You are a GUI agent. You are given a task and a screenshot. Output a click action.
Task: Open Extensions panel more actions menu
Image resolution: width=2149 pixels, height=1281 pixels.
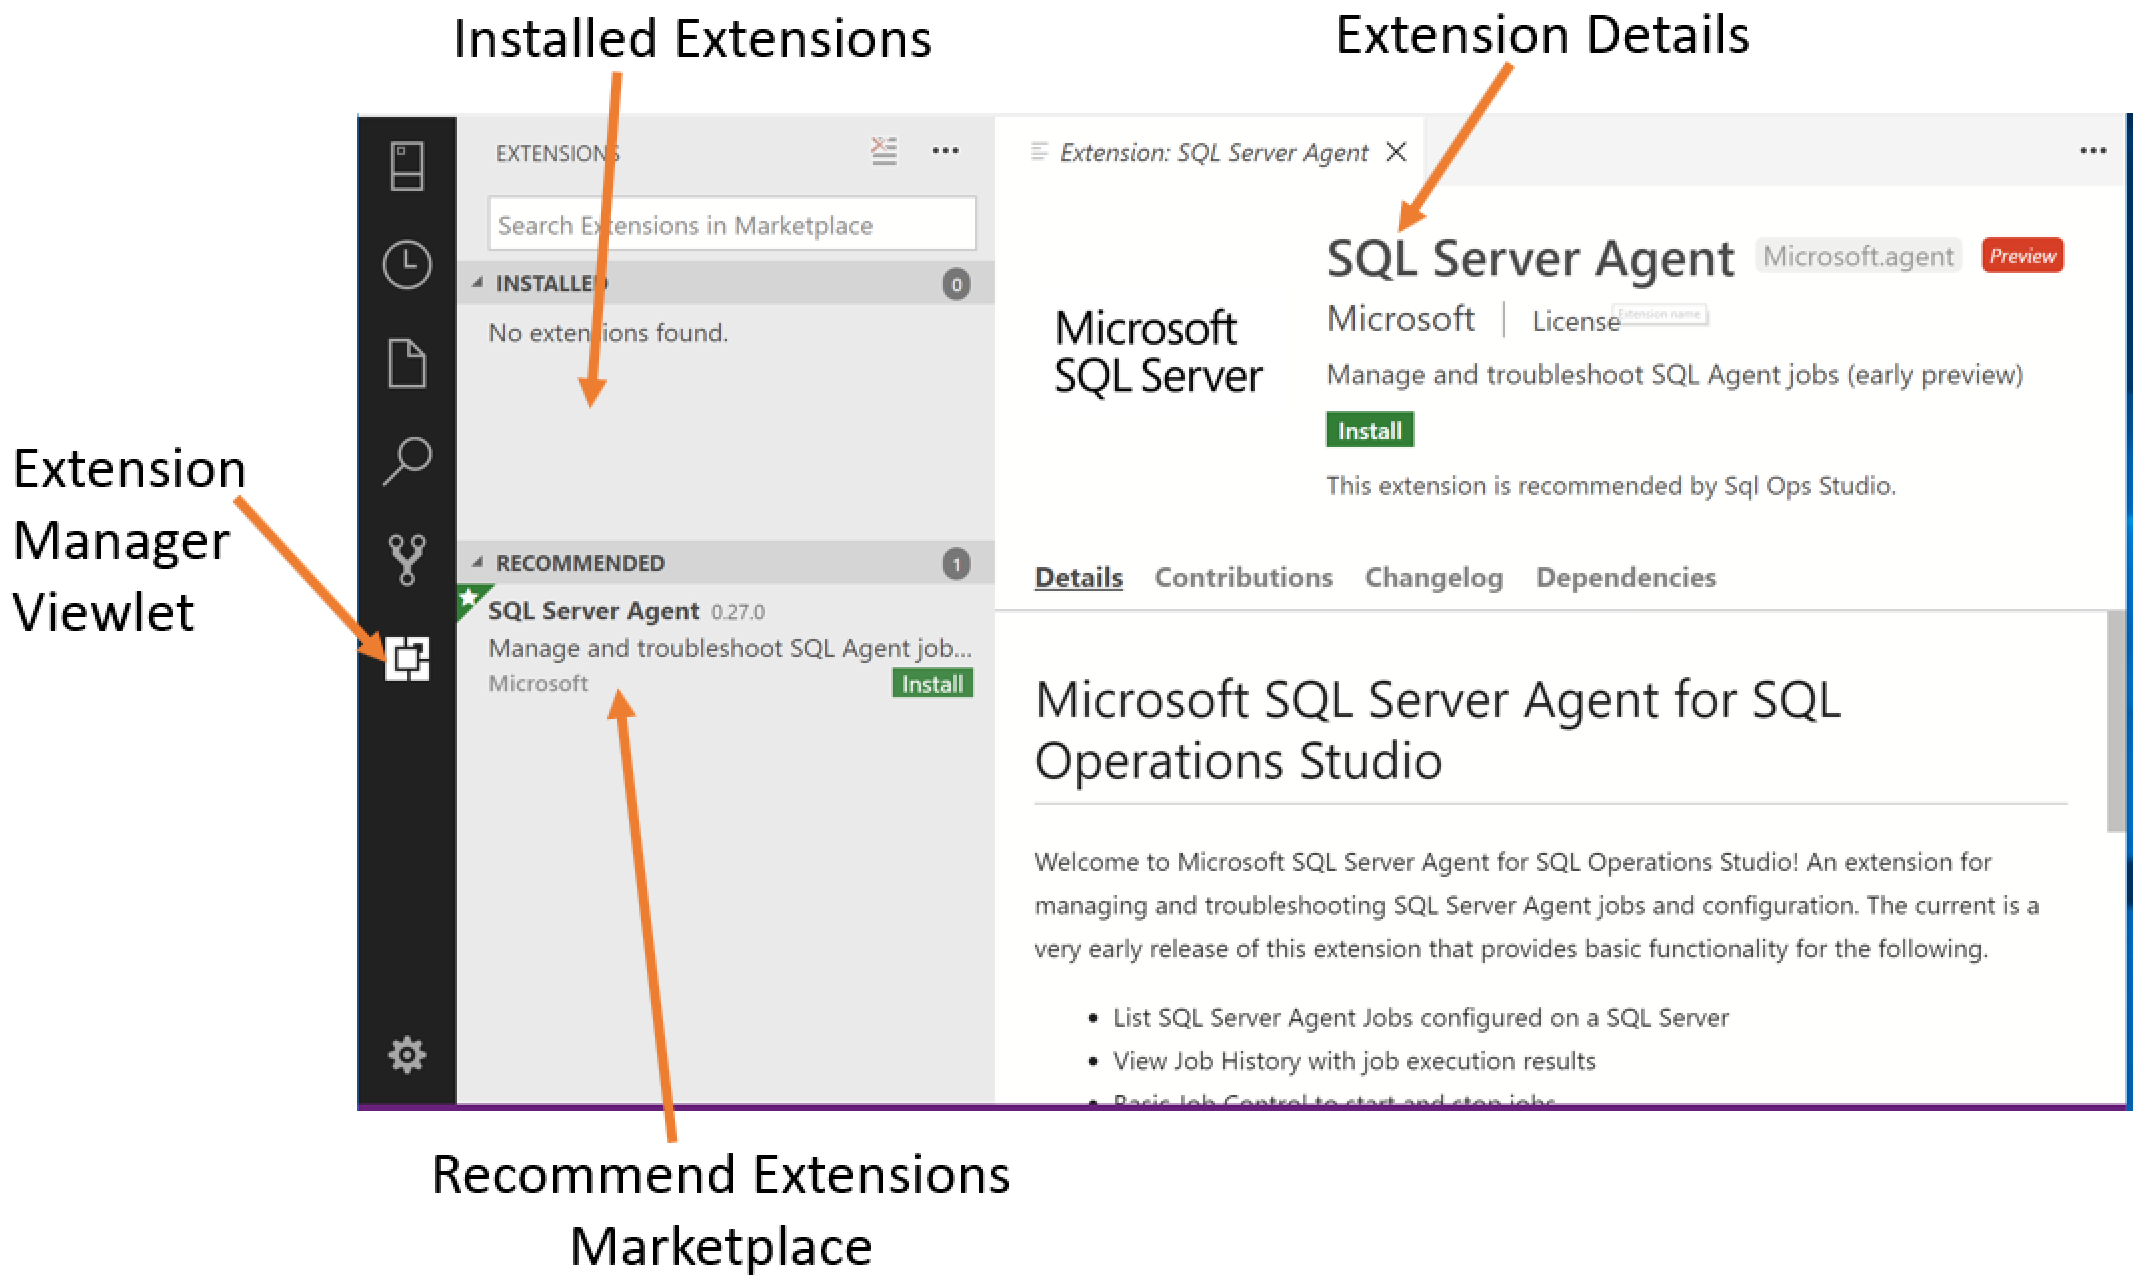tap(945, 151)
